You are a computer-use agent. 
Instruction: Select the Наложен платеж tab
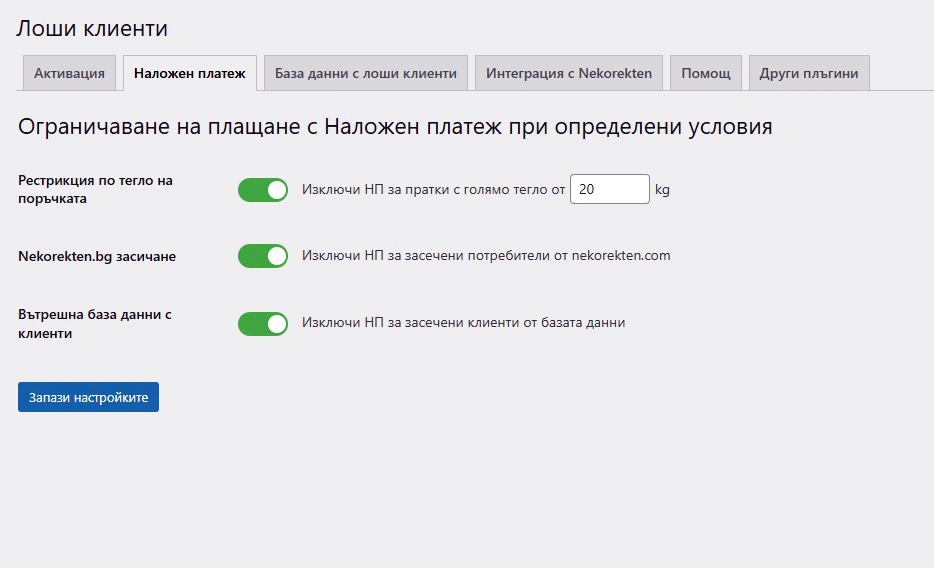pos(189,73)
